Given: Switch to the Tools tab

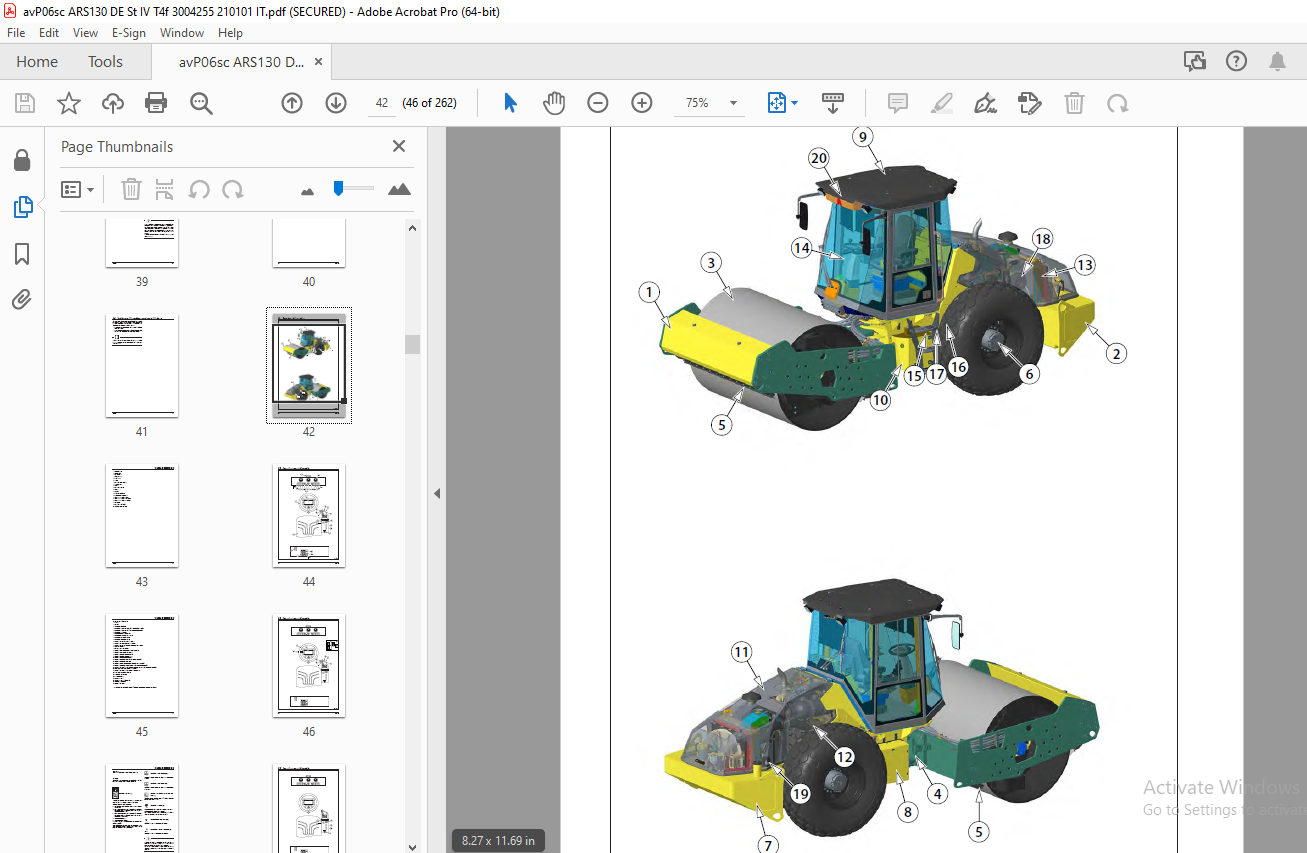Looking at the screenshot, I should click(105, 62).
